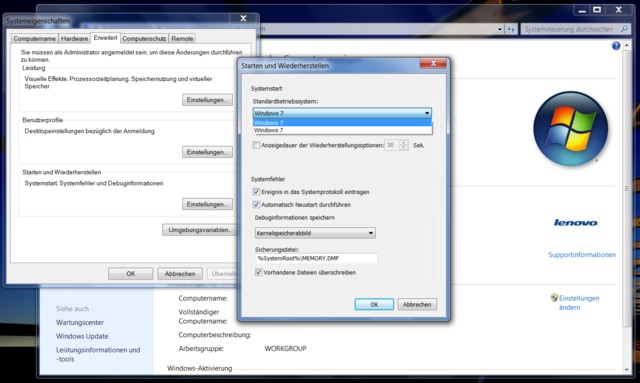This screenshot has height=383, width=640.
Task: Click the 30 seconds value field
Action: point(391,145)
